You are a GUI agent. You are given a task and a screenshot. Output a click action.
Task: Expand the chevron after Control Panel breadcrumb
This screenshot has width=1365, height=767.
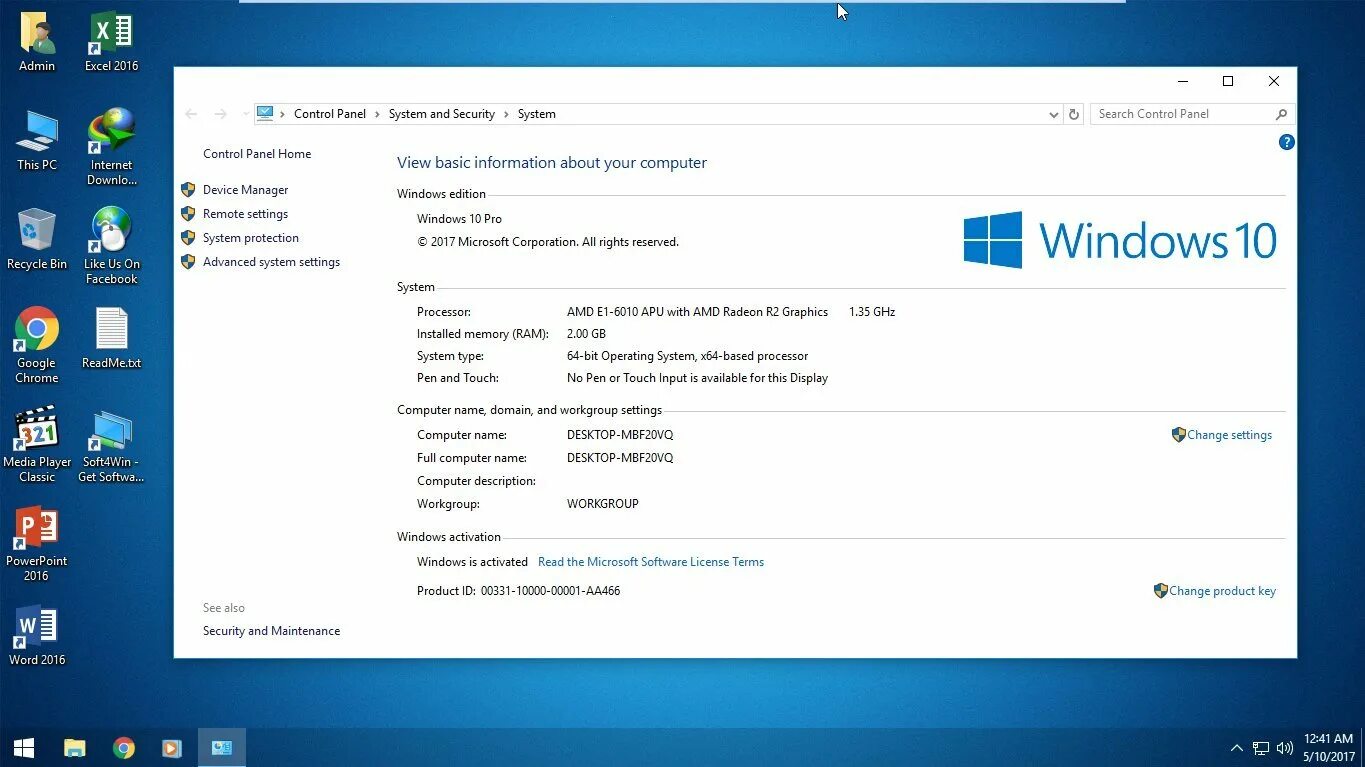click(377, 114)
